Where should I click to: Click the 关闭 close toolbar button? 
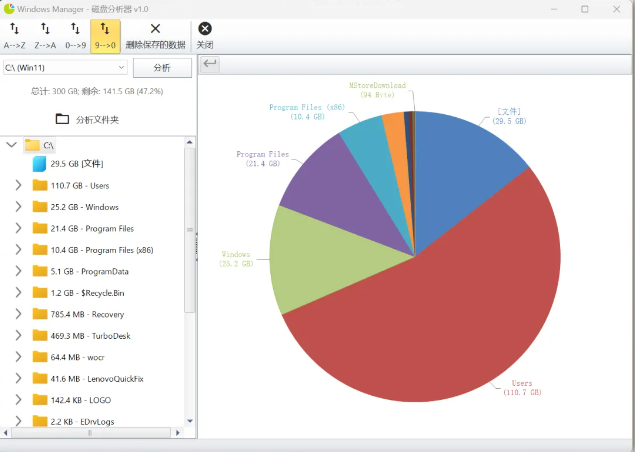[x=205, y=36]
